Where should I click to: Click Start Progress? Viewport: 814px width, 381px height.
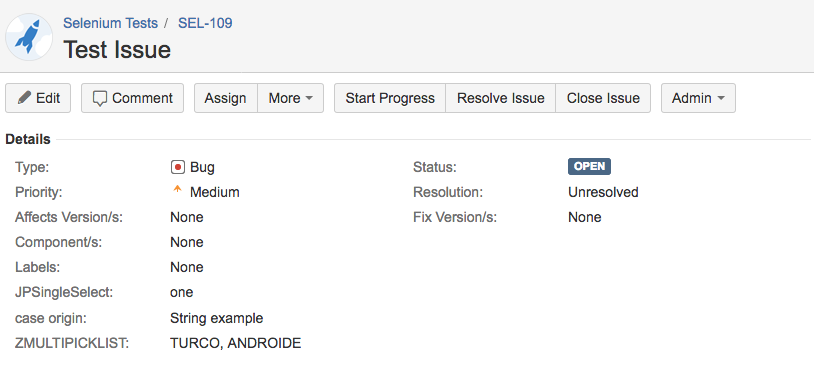(x=390, y=98)
